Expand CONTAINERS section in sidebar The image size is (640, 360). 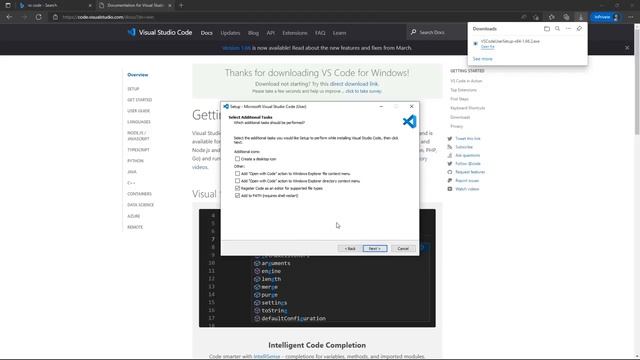click(x=139, y=194)
